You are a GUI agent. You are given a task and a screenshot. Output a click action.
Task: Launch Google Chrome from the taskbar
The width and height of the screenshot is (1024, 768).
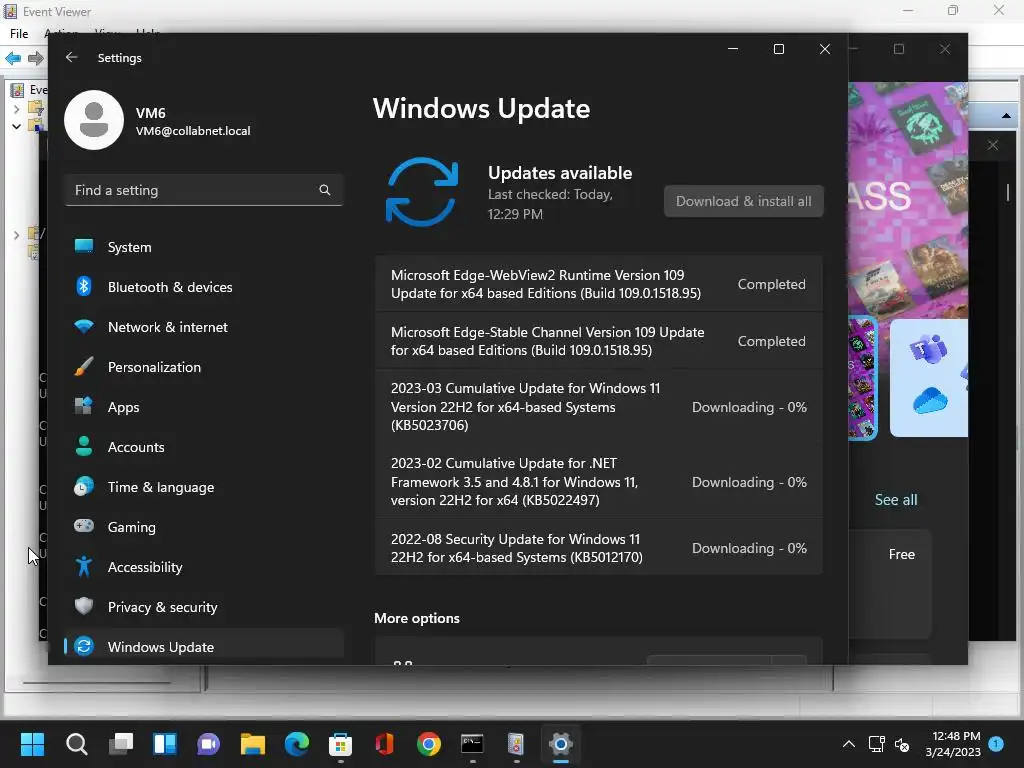pos(429,744)
